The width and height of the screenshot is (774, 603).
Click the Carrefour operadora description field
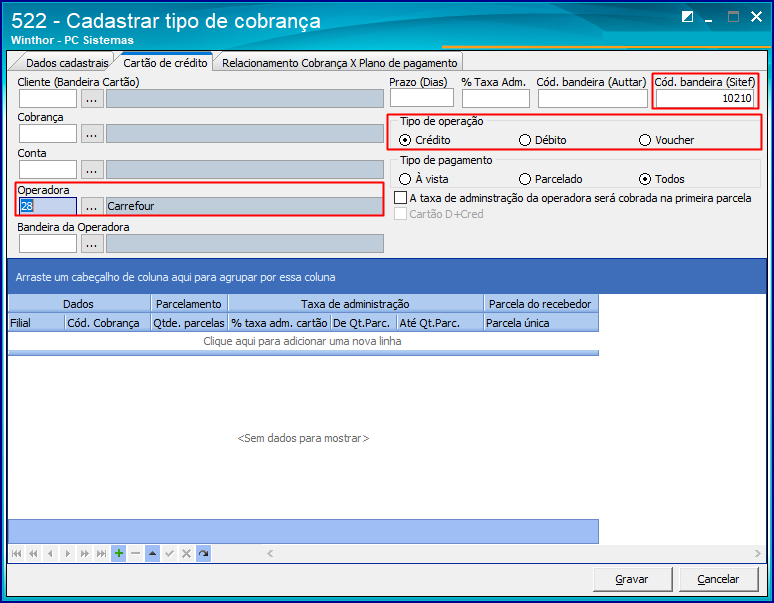pos(244,206)
